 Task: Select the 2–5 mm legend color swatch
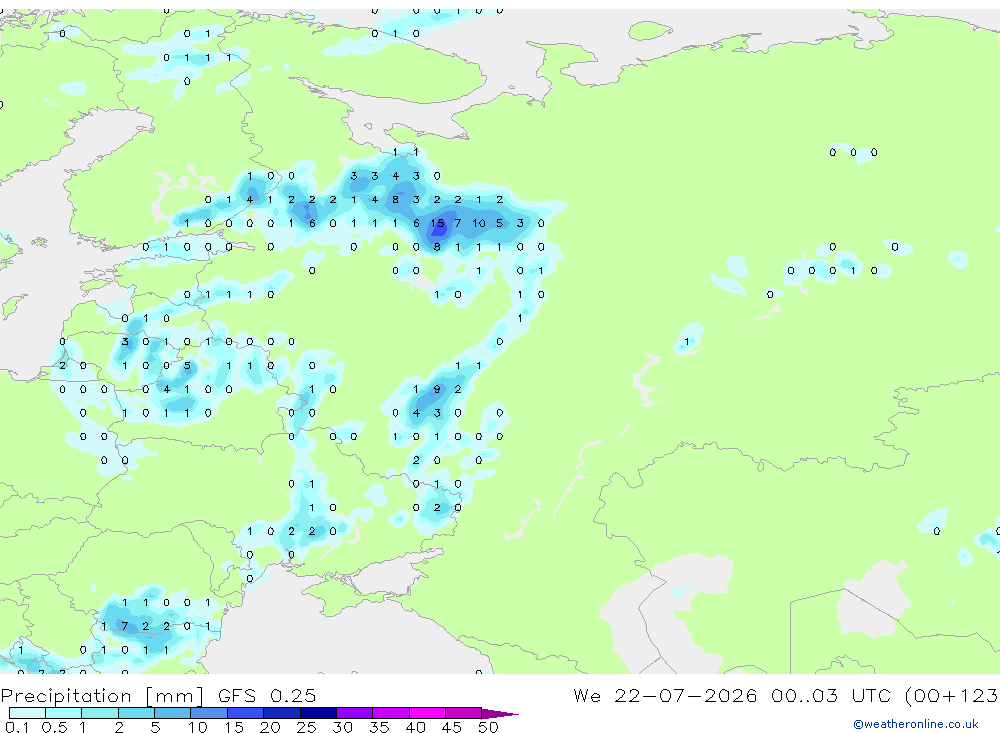[136, 713]
